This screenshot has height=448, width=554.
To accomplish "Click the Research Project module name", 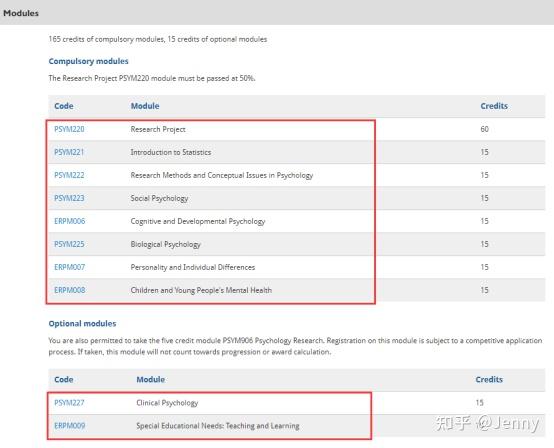I will (x=158, y=129).
